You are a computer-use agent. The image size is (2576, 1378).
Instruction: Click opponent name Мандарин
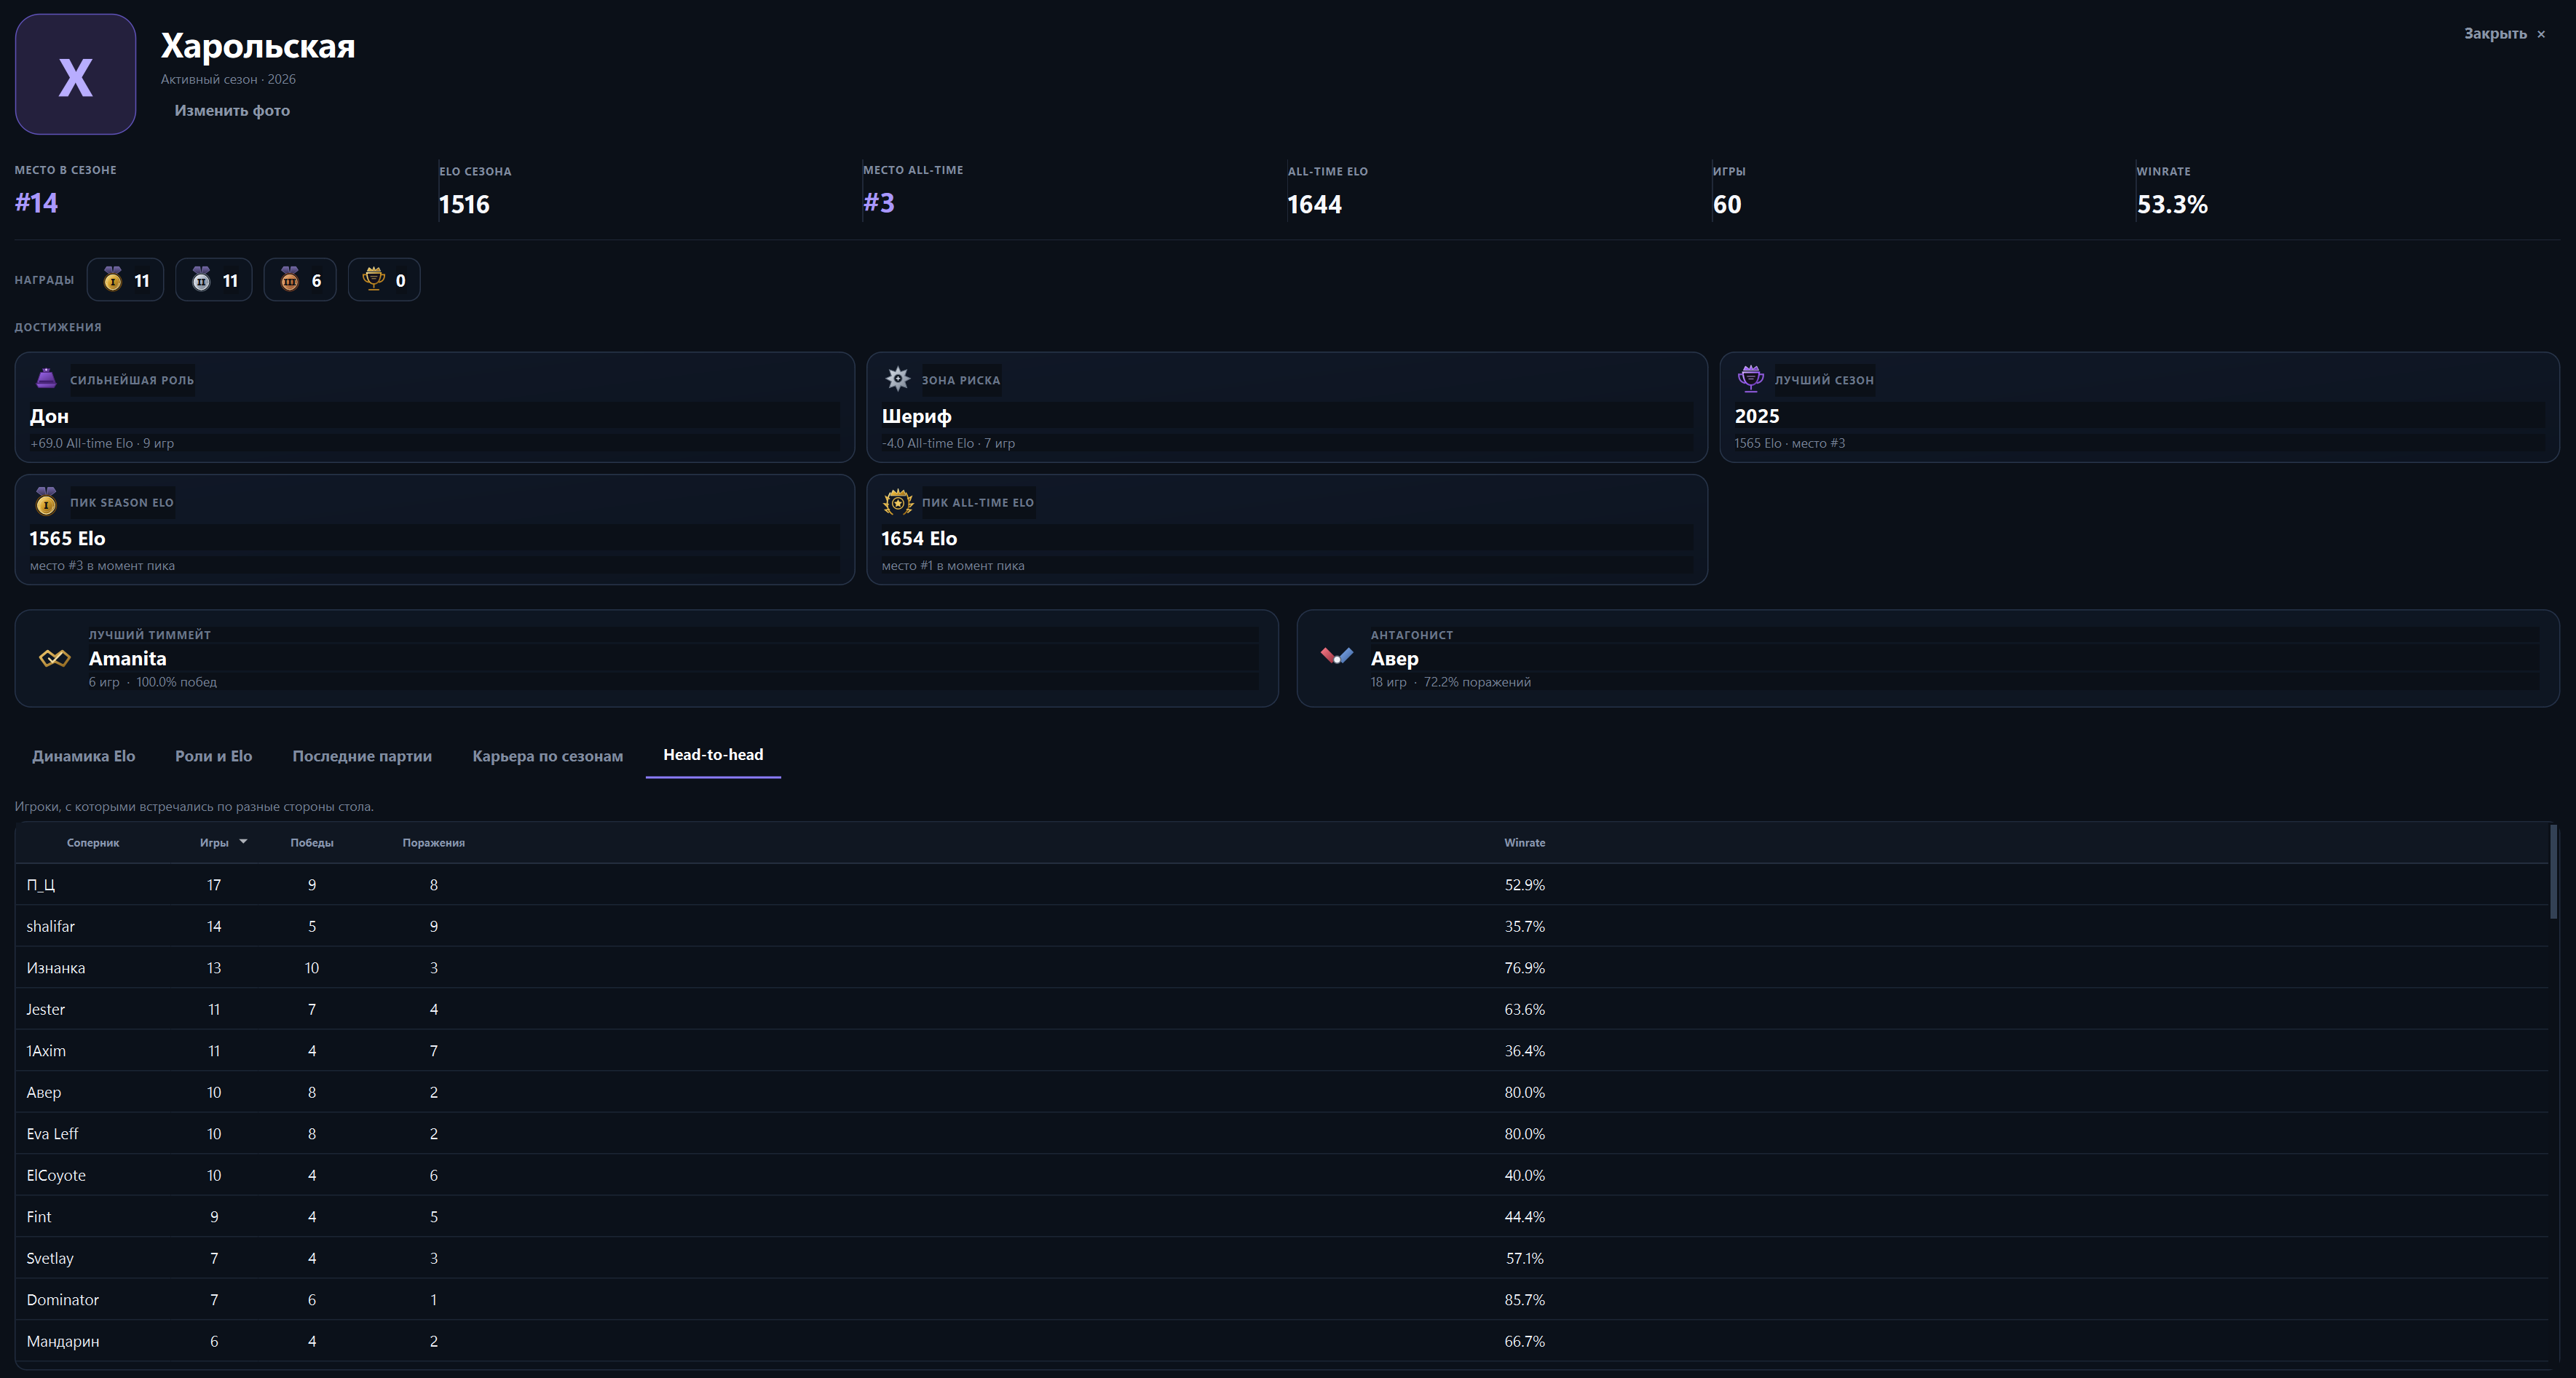(63, 1342)
